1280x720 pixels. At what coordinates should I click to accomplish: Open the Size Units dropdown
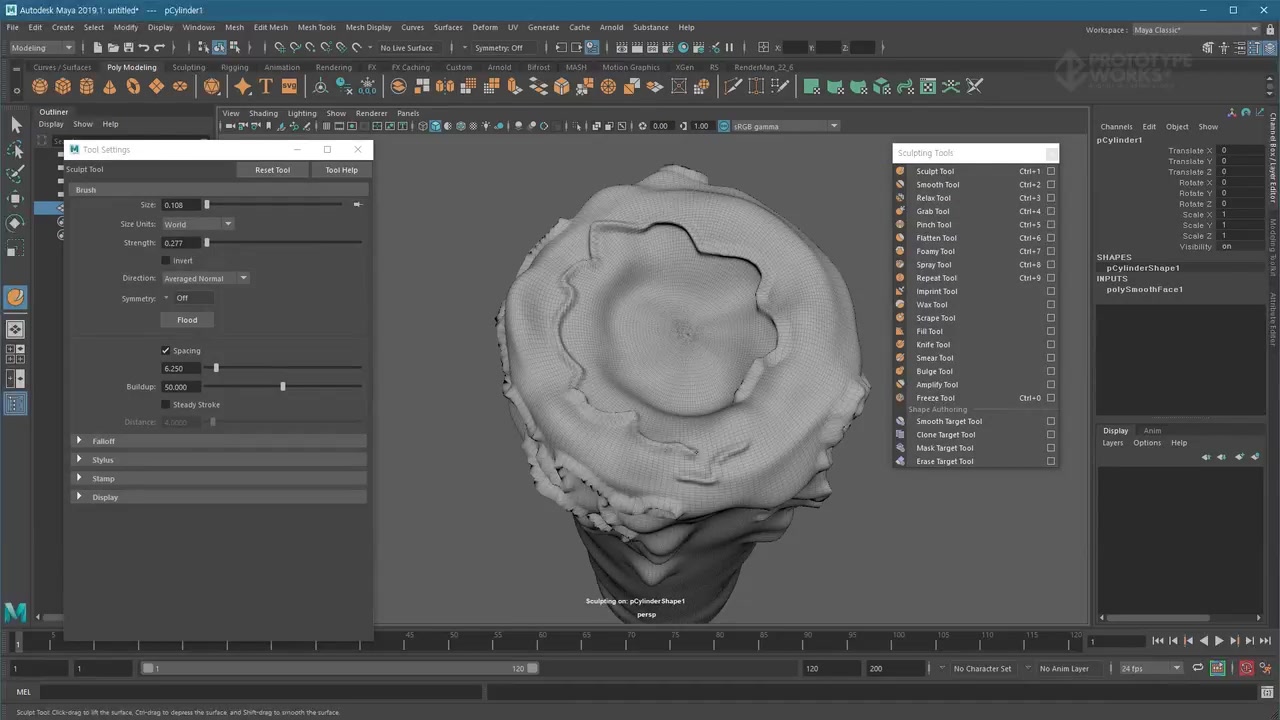[197, 224]
